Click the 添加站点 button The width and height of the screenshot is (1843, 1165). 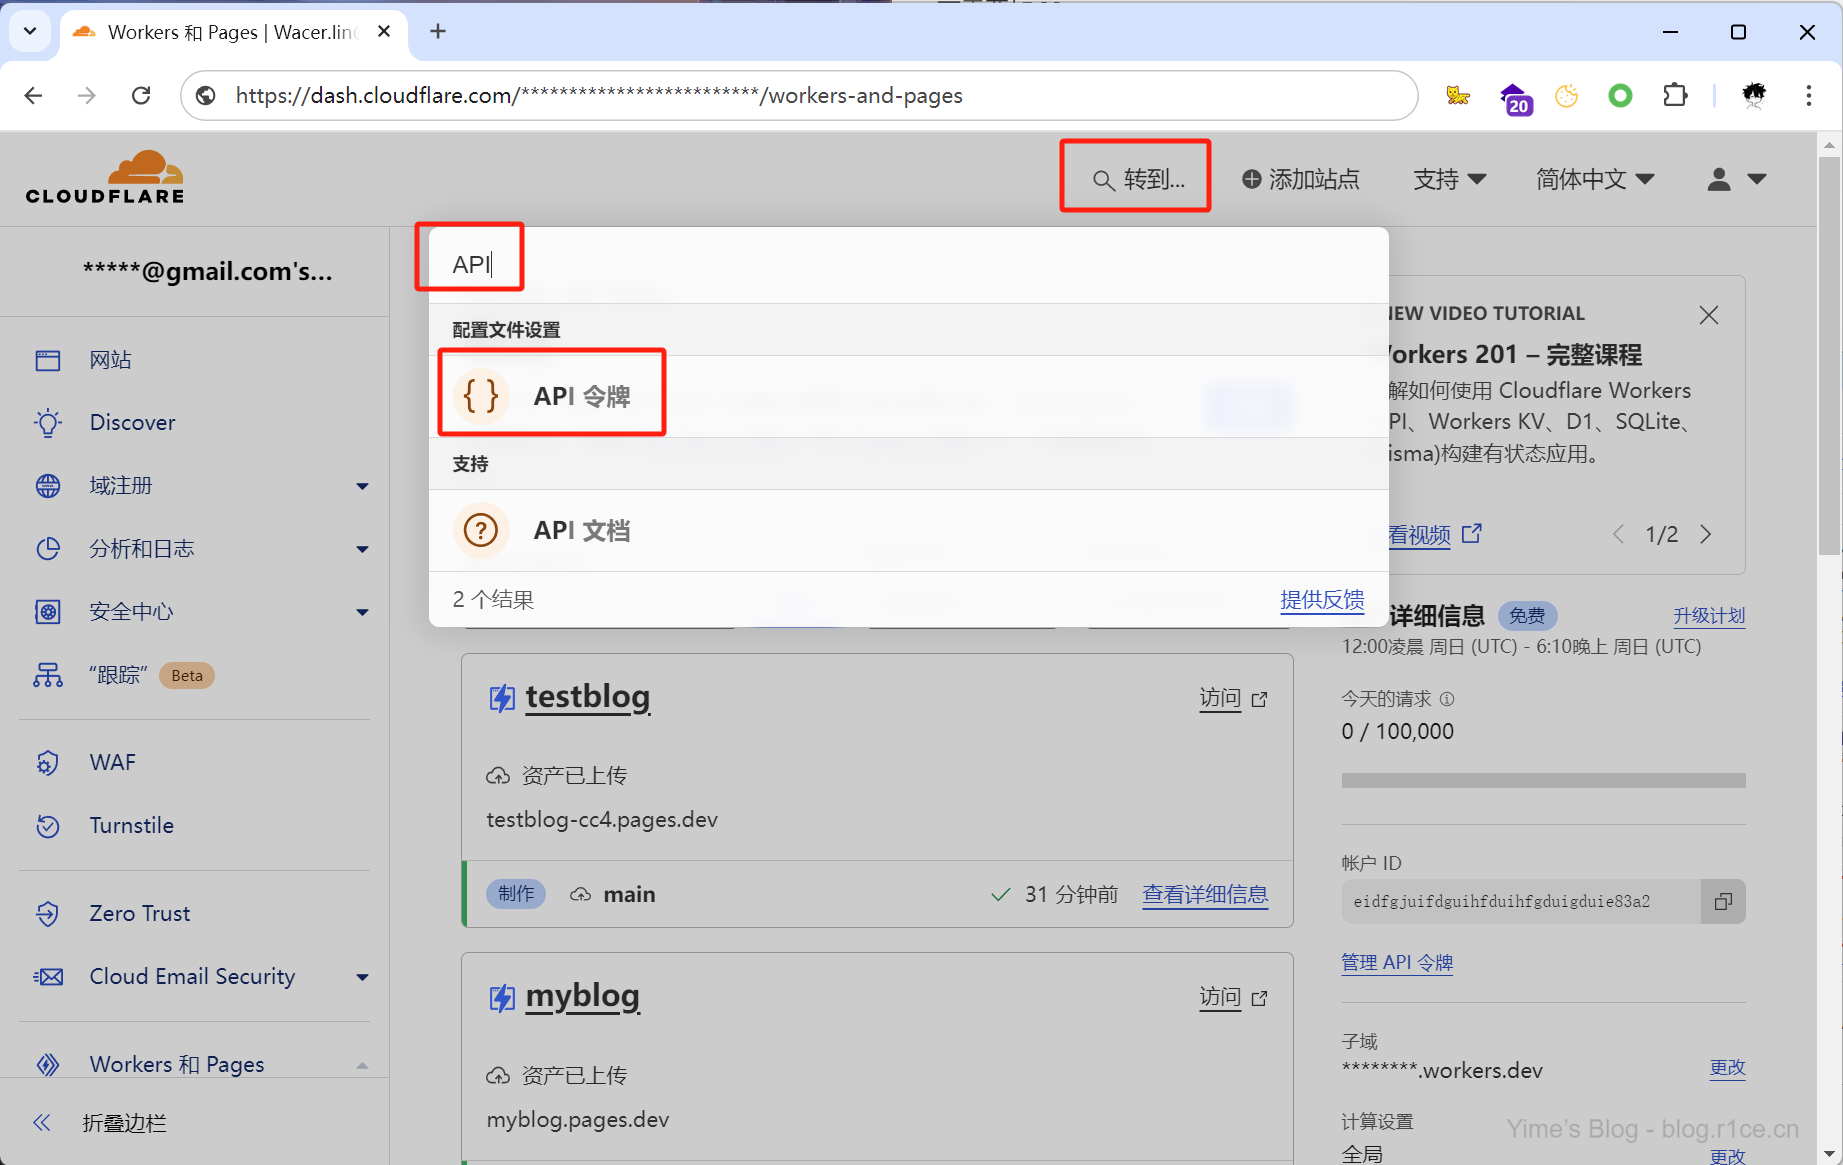pyautogui.click(x=1300, y=179)
